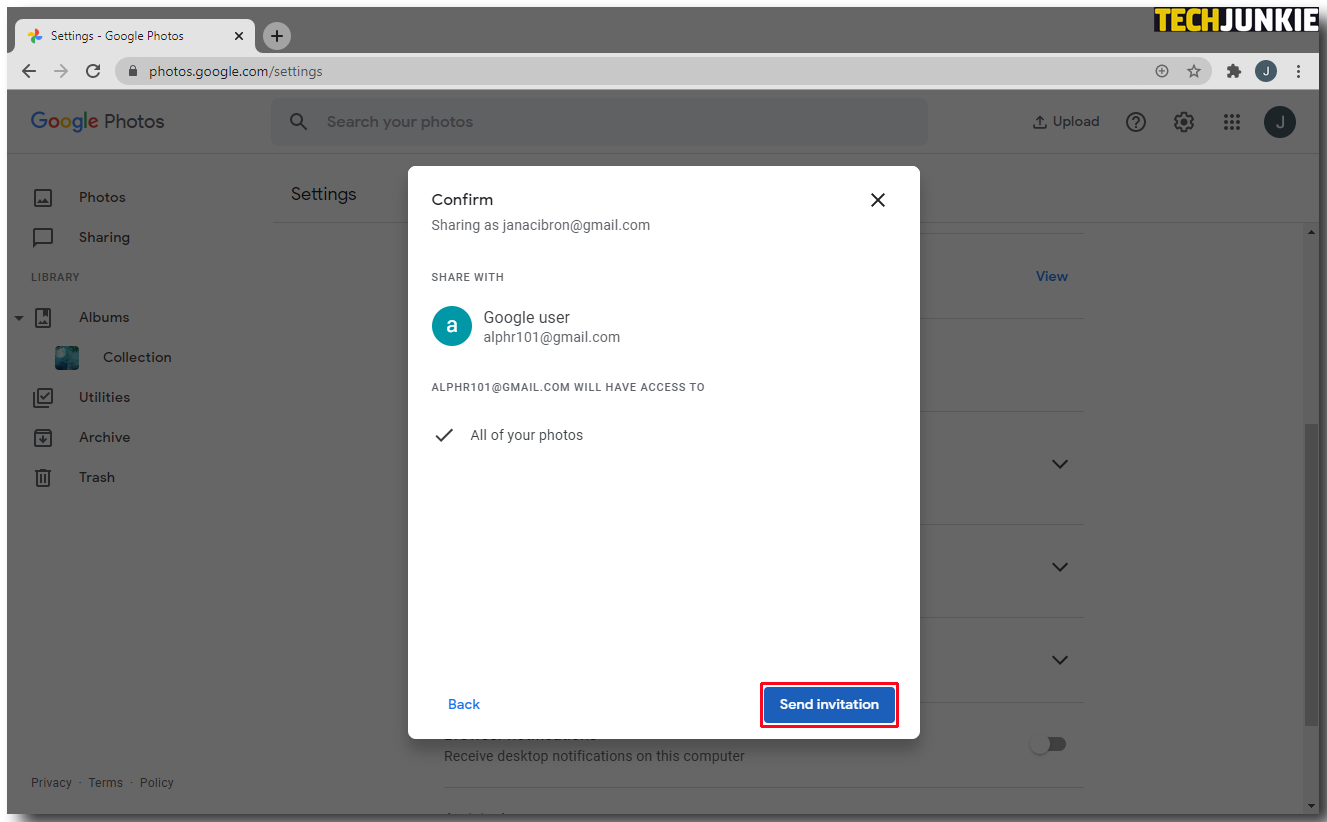Bookmark this page with star icon
Image resolution: width=1327 pixels, height=822 pixels.
[x=1193, y=71]
